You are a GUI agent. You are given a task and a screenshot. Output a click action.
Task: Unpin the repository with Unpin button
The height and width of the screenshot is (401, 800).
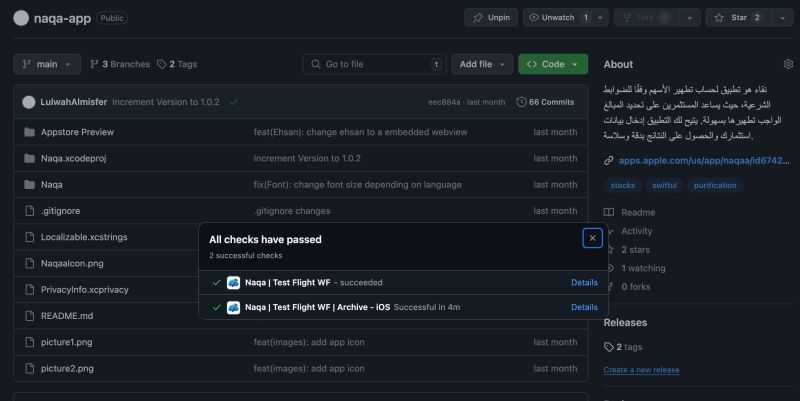coord(491,18)
